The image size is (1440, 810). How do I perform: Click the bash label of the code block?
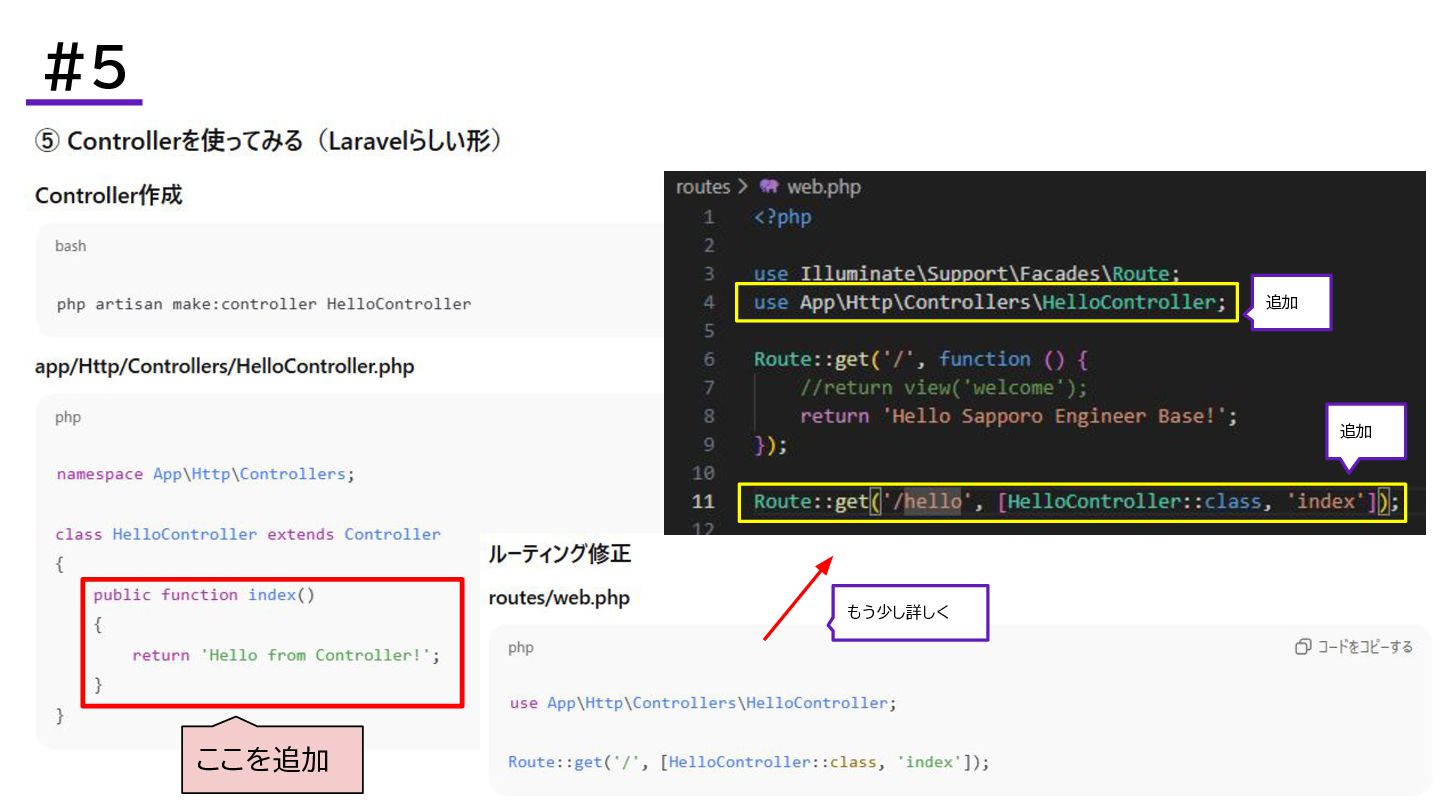tap(70, 246)
